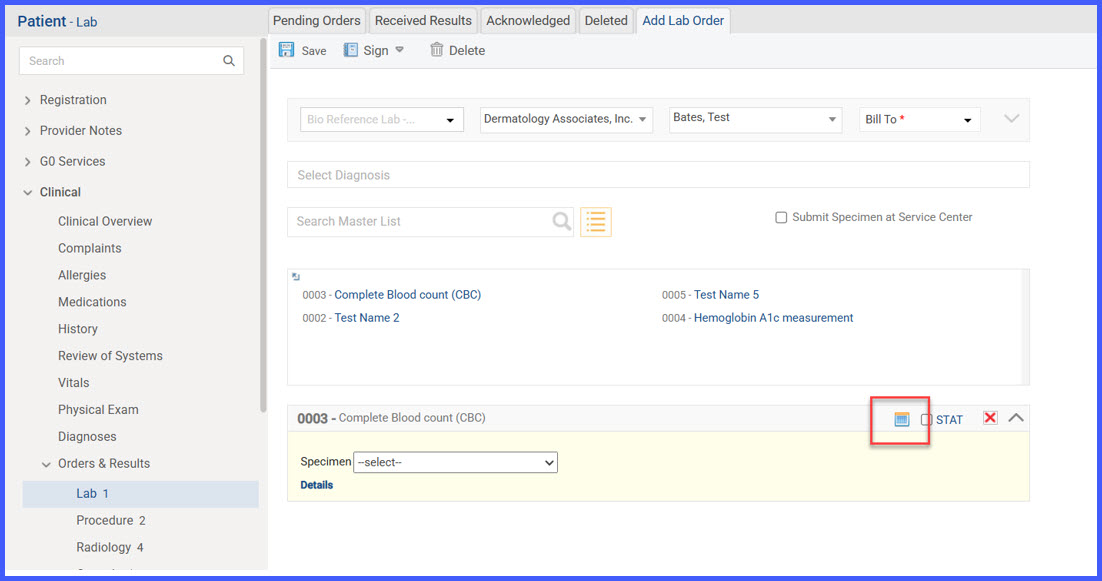Open the Bio Reference Lab dropdown

(382, 119)
